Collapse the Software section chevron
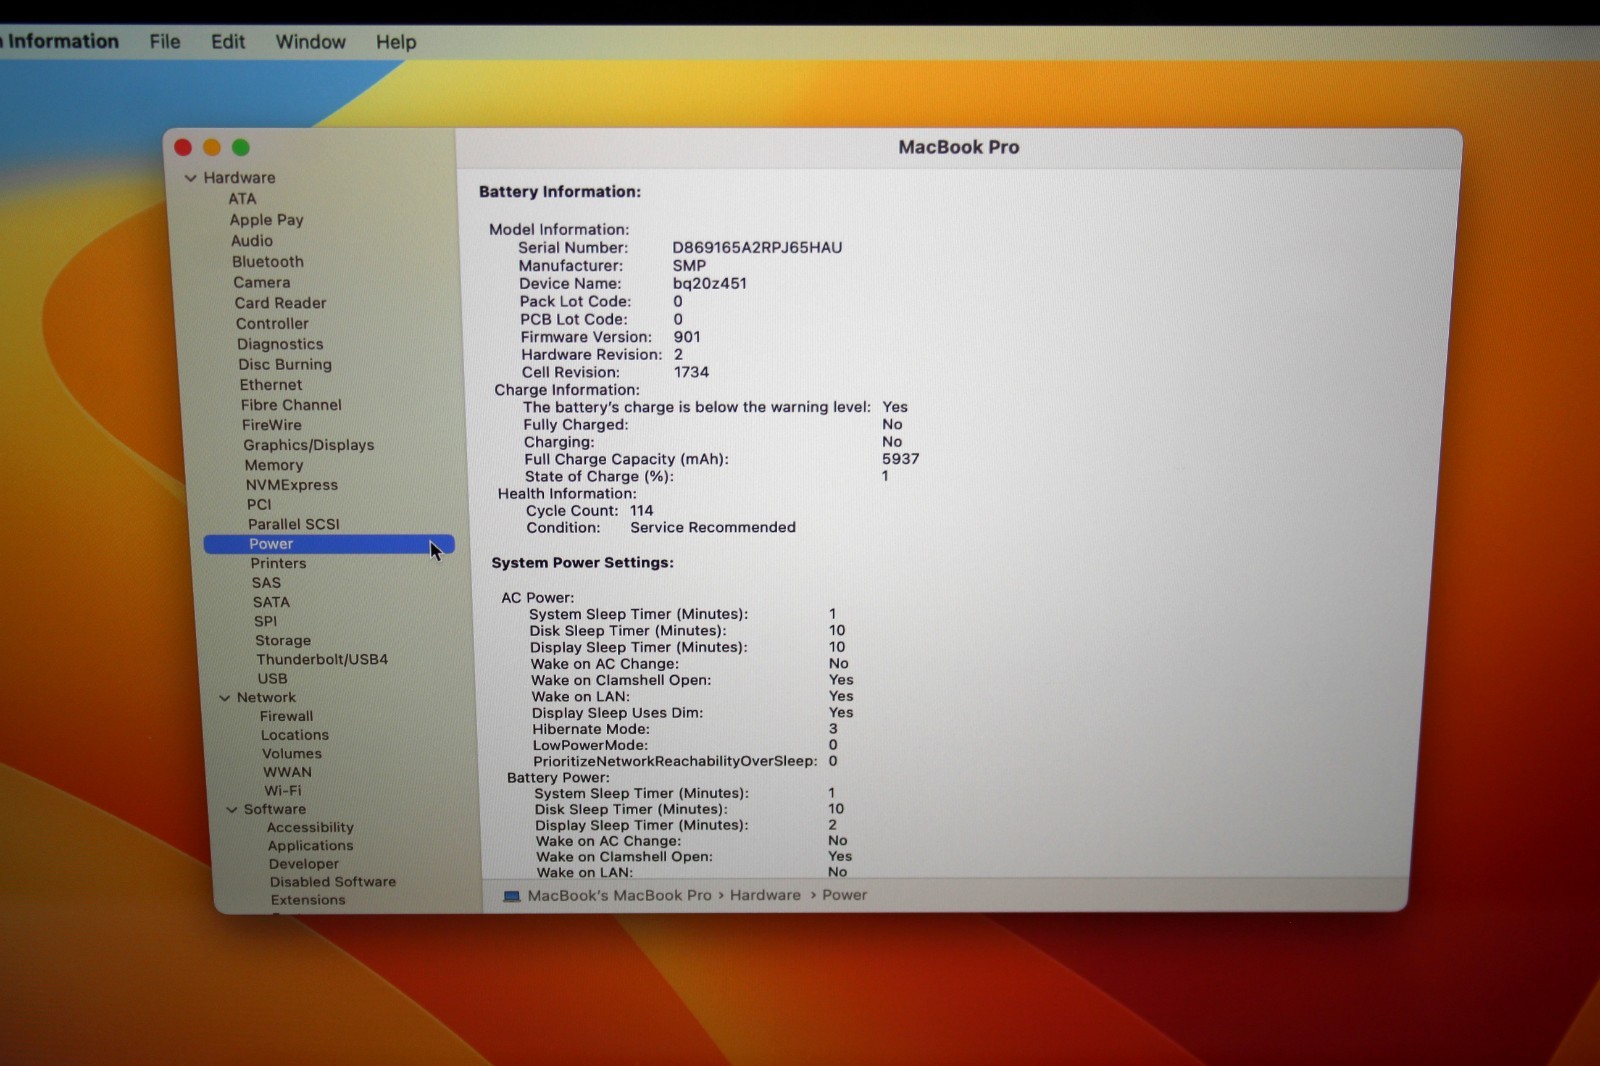Screen dimensions: 1600x1066 click(x=232, y=810)
